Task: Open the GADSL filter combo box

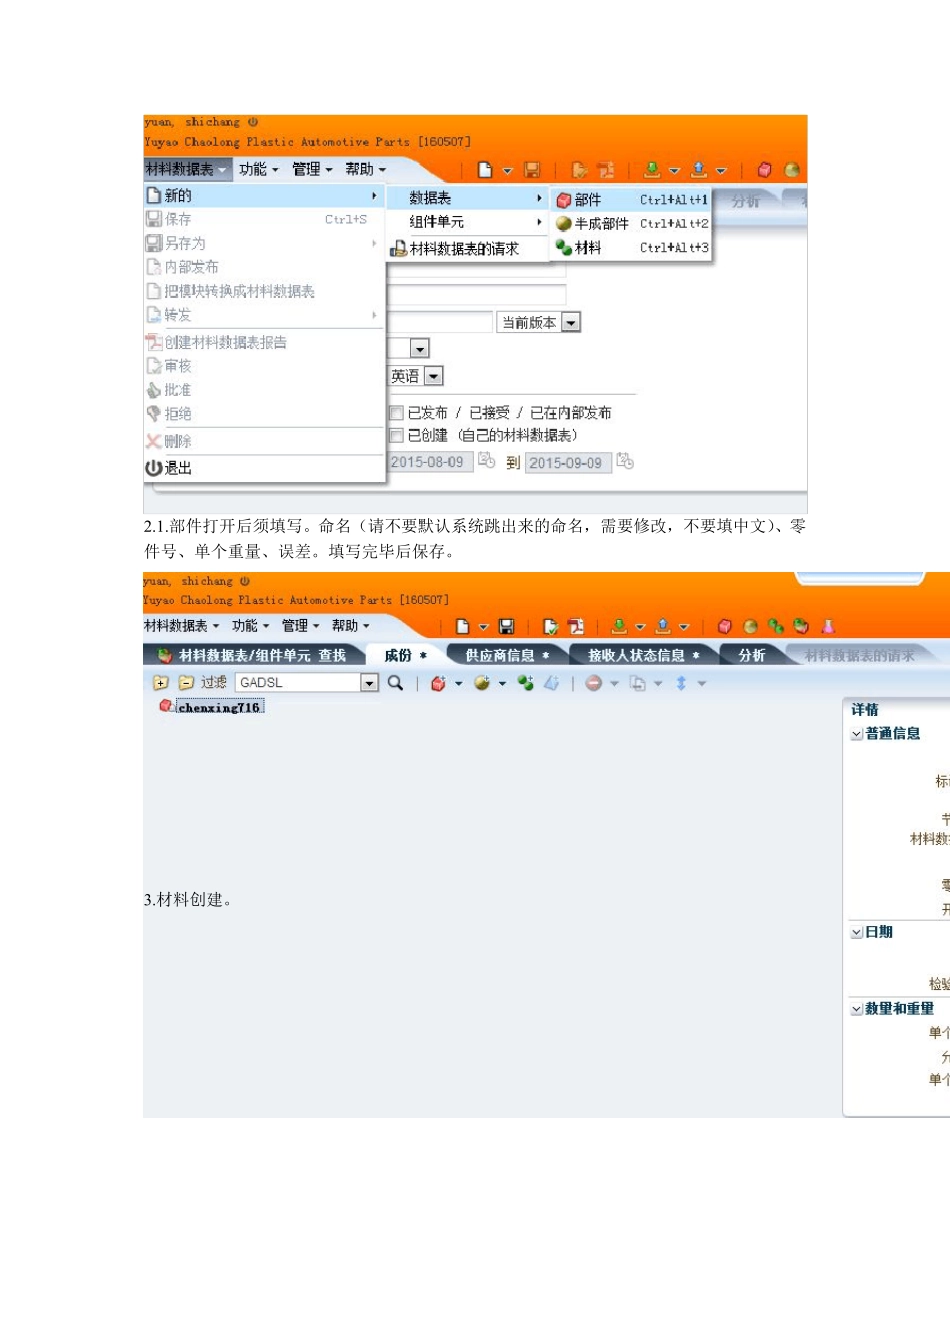Action: [308, 683]
